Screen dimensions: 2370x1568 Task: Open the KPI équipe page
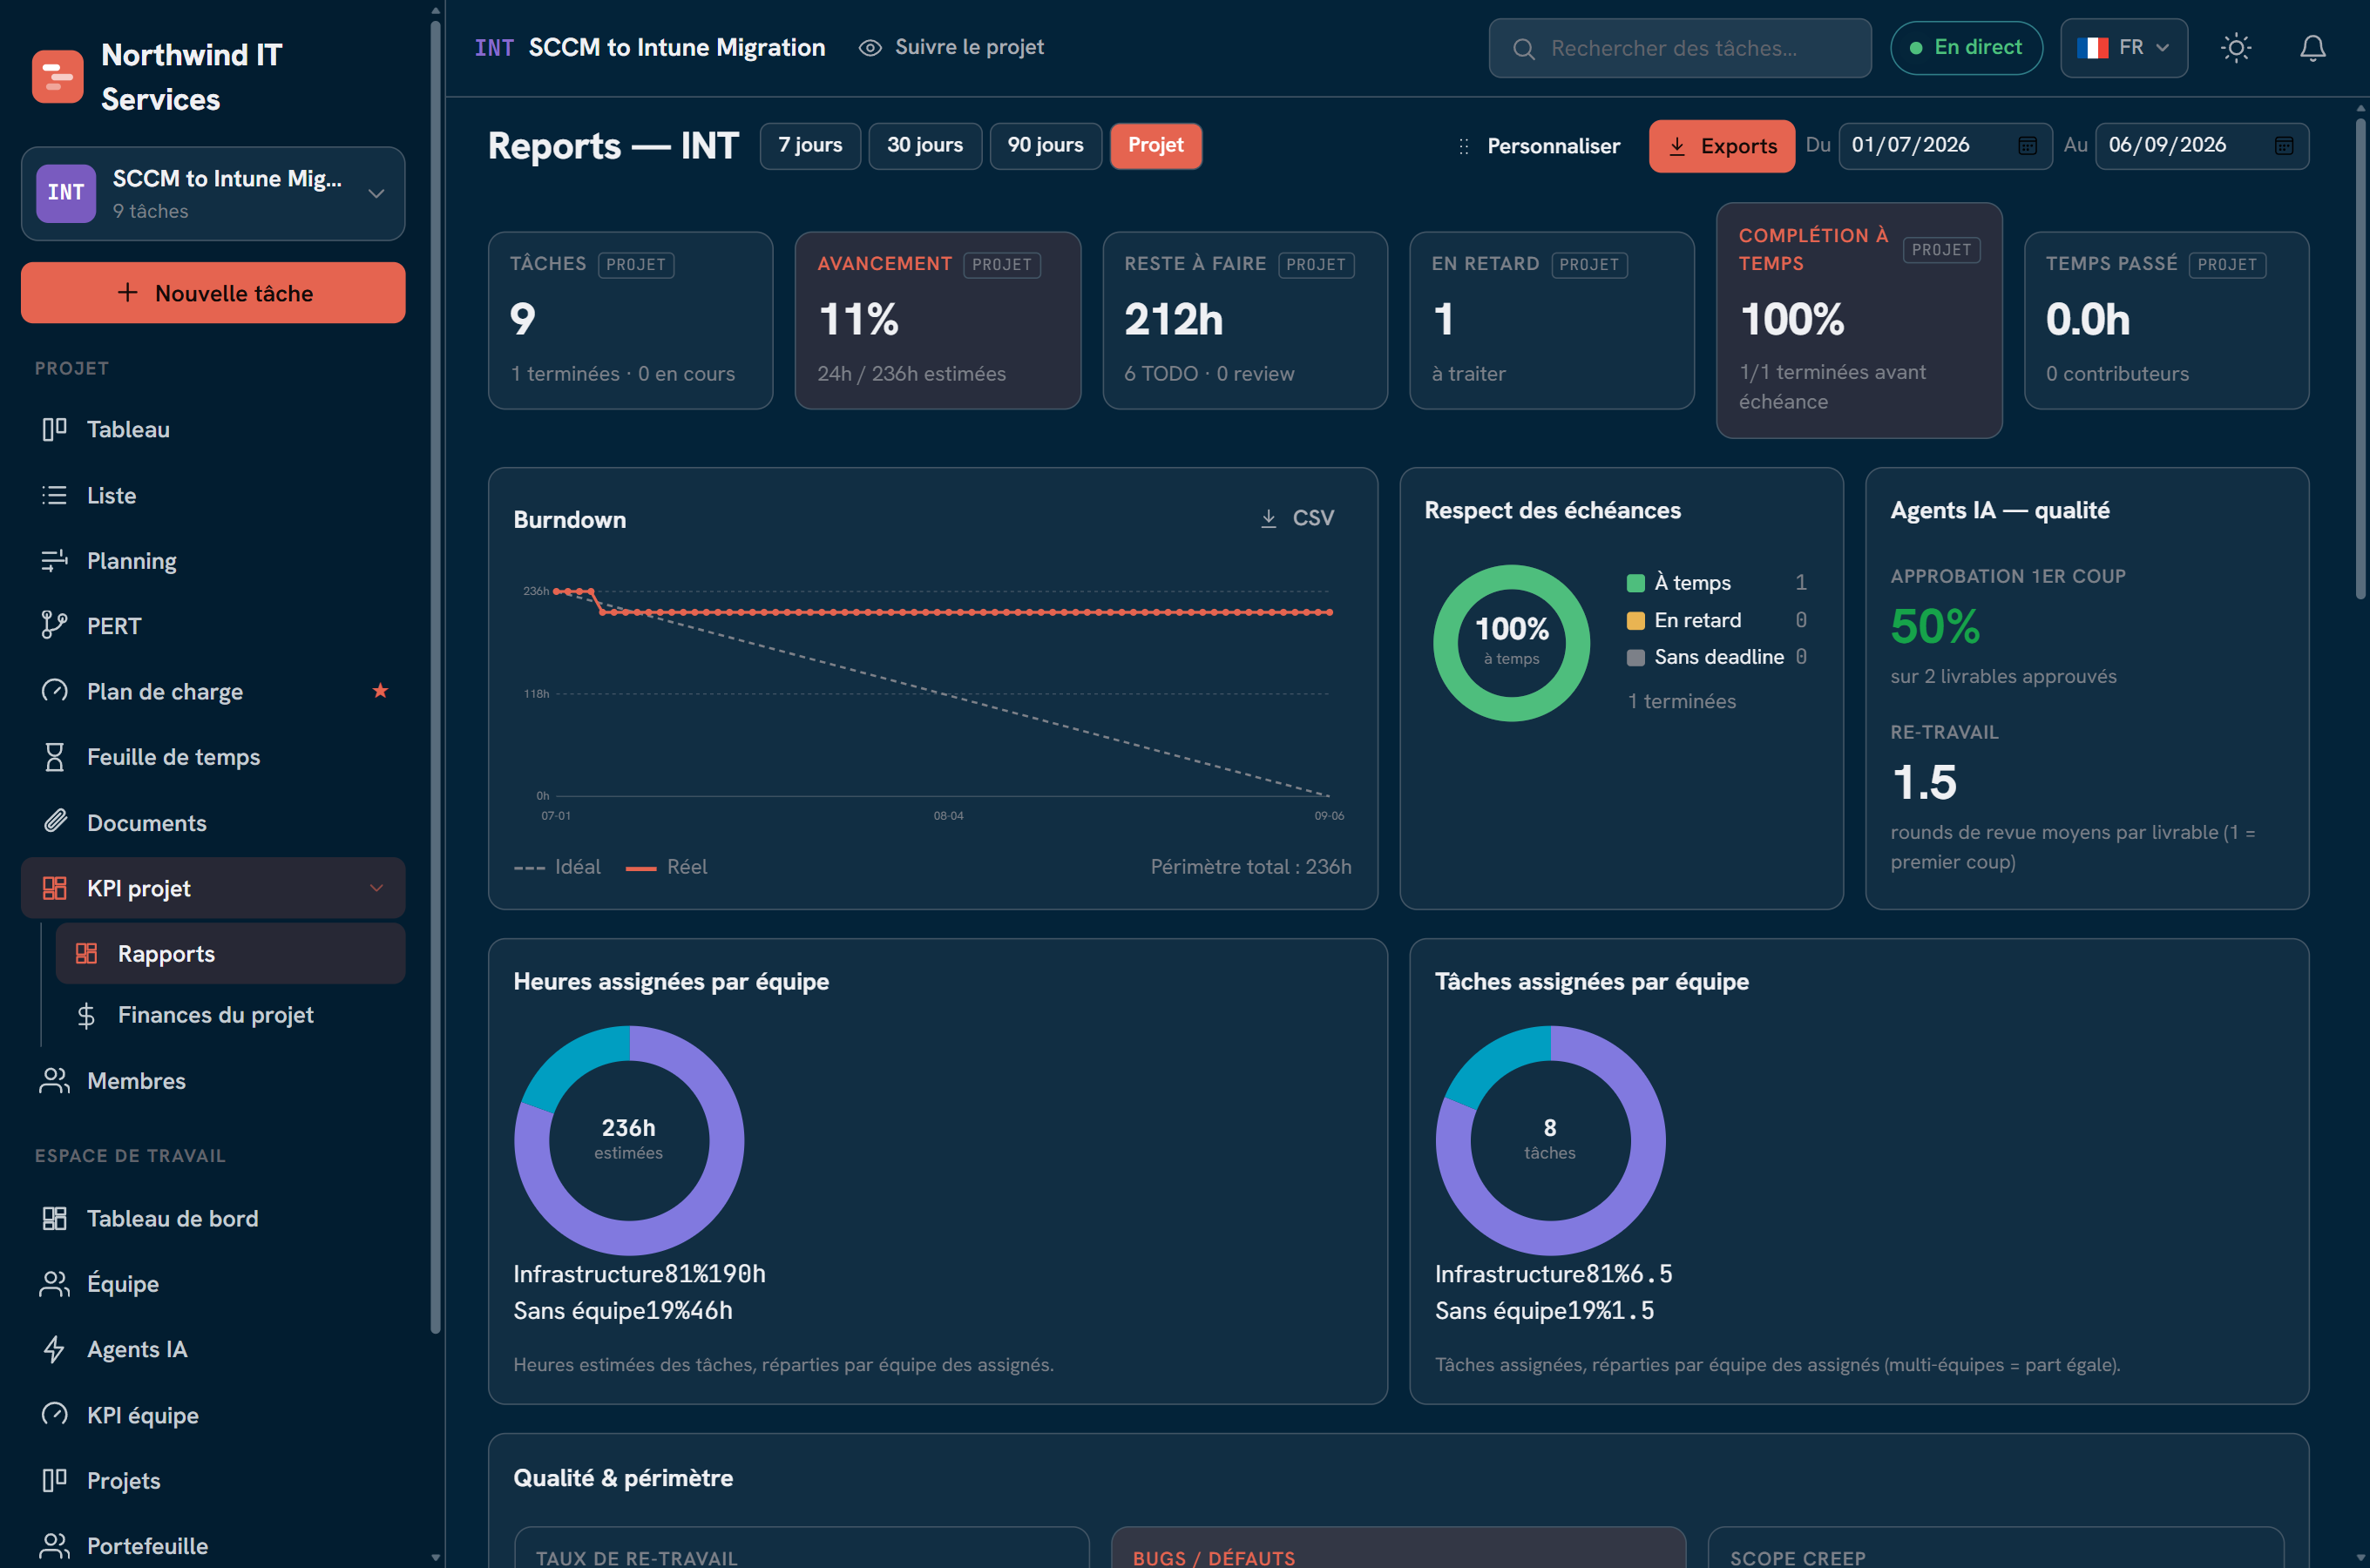pyautogui.click(x=213, y=1415)
